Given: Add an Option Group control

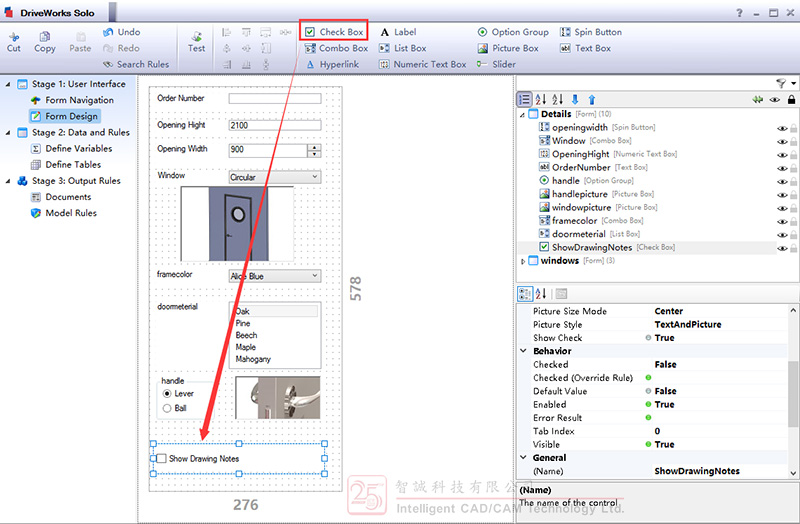Looking at the screenshot, I should point(513,32).
